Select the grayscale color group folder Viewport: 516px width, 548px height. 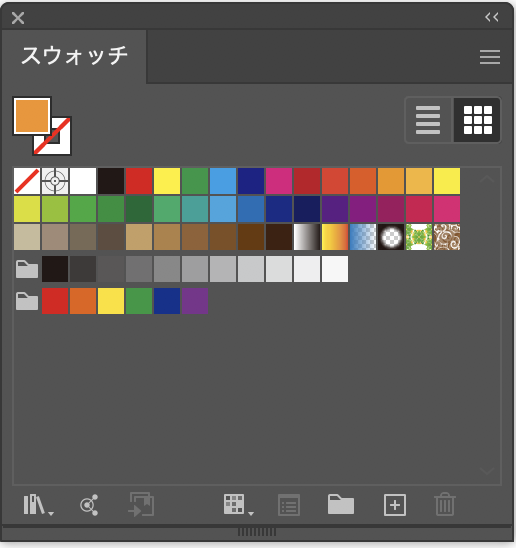[27, 269]
